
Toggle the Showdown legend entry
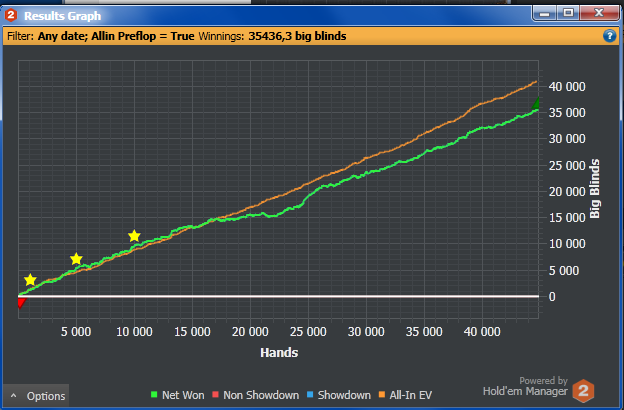click(x=339, y=395)
